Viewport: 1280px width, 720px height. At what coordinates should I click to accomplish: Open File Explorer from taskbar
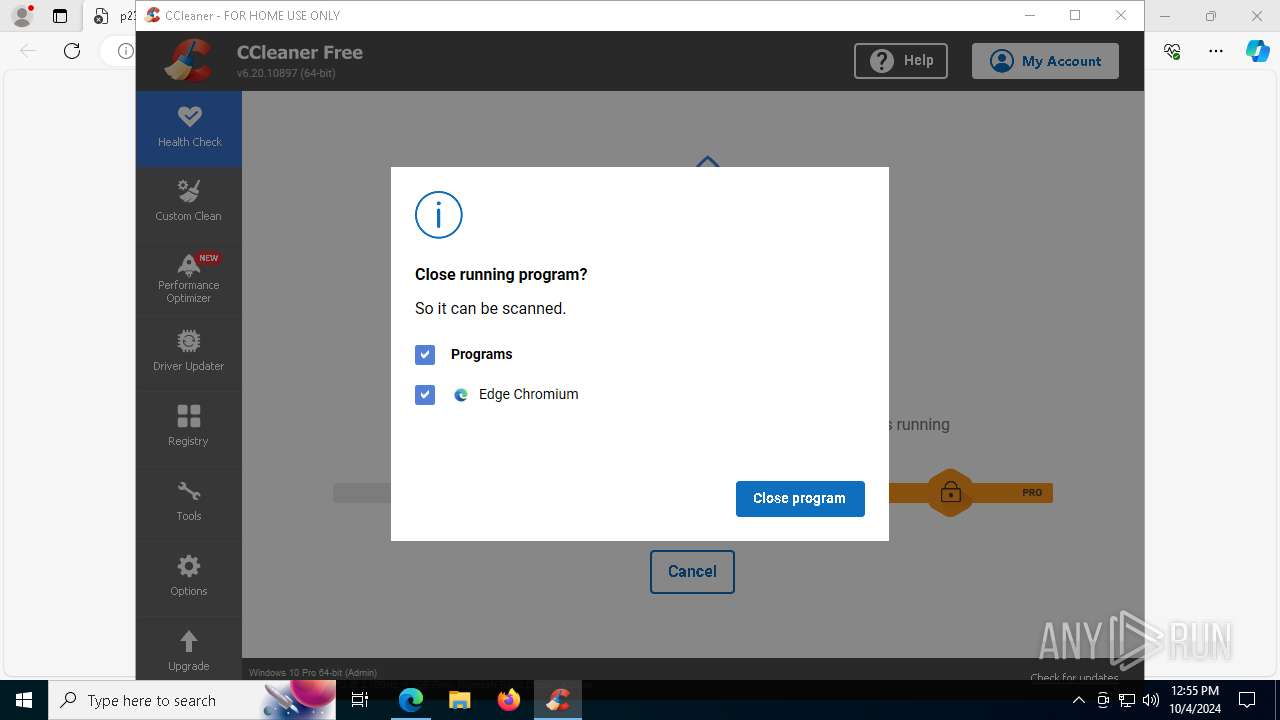[x=460, y=701]
